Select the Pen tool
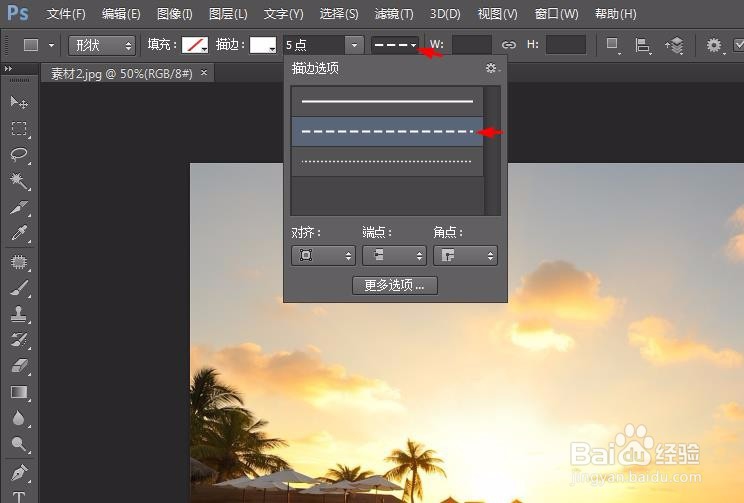The image size is (744, 503). [x=19, y=473]
